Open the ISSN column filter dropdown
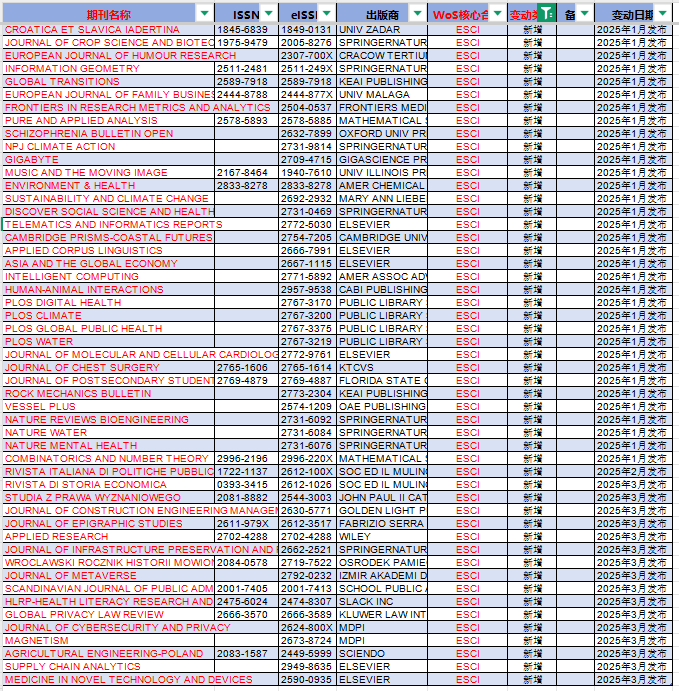 click(x=269, y=13)
